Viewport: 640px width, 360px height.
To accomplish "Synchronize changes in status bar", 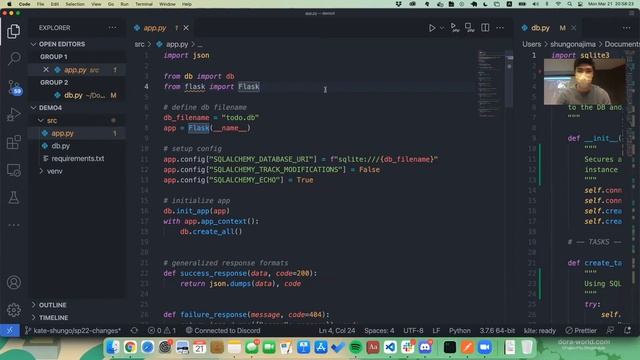I will coord(134,330).
